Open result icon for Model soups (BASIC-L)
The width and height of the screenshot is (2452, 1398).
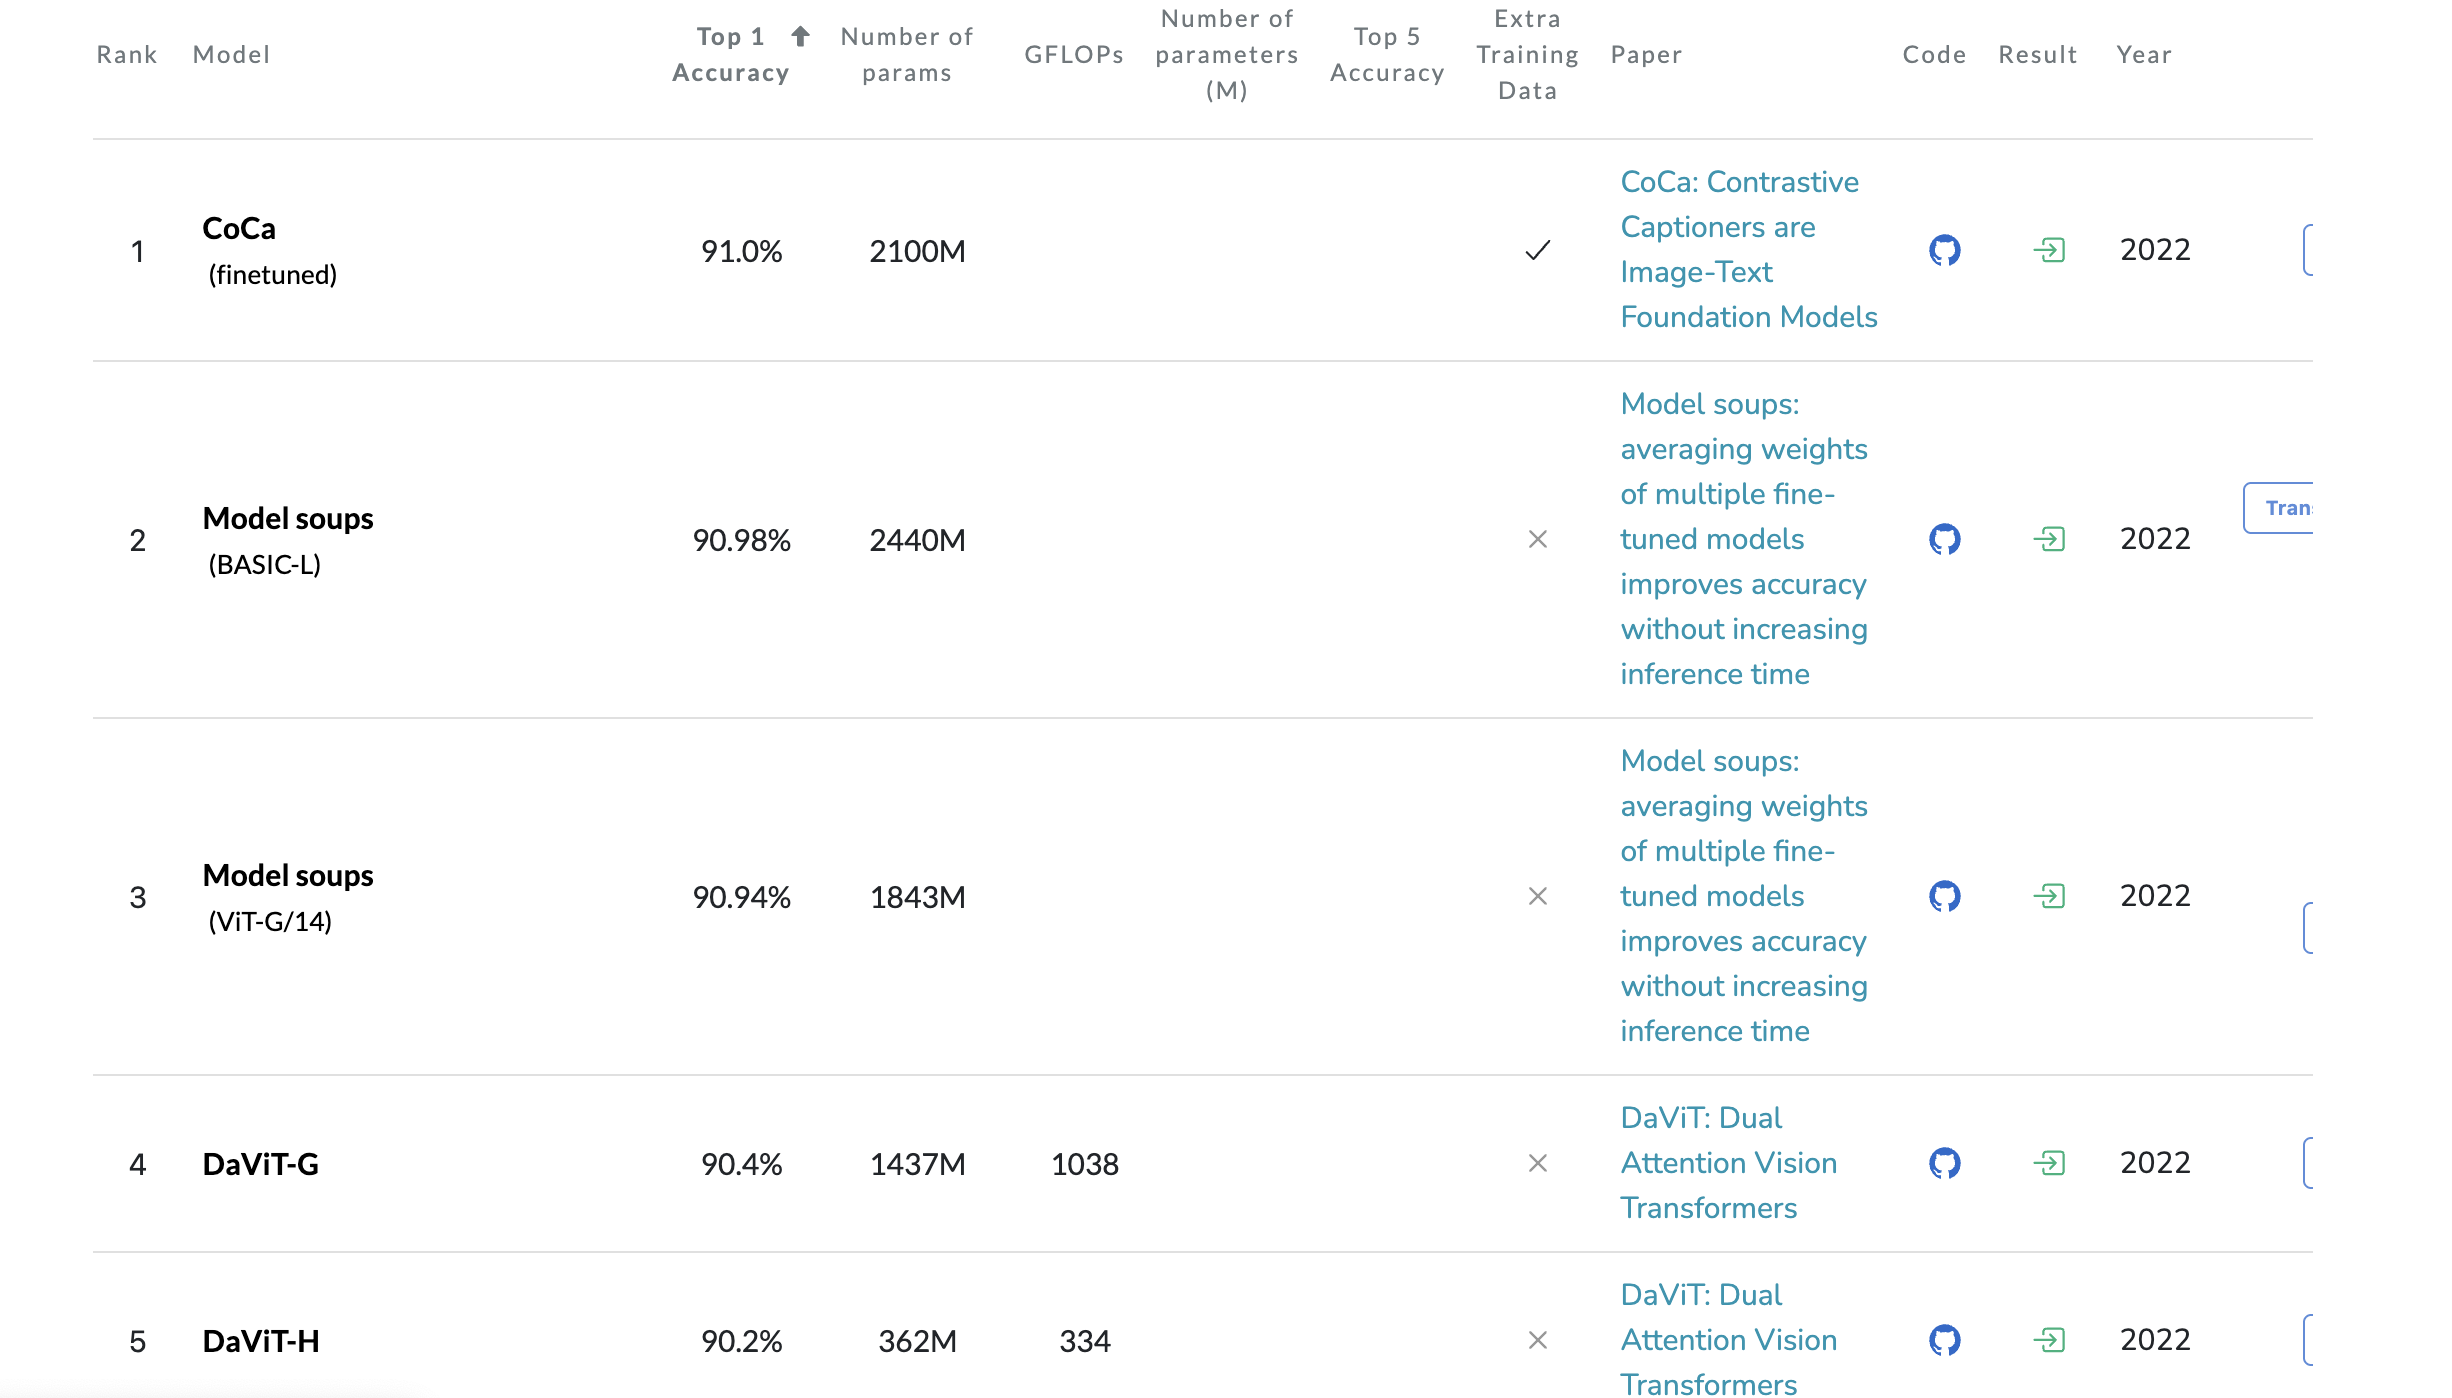[x=2049, y=539]
